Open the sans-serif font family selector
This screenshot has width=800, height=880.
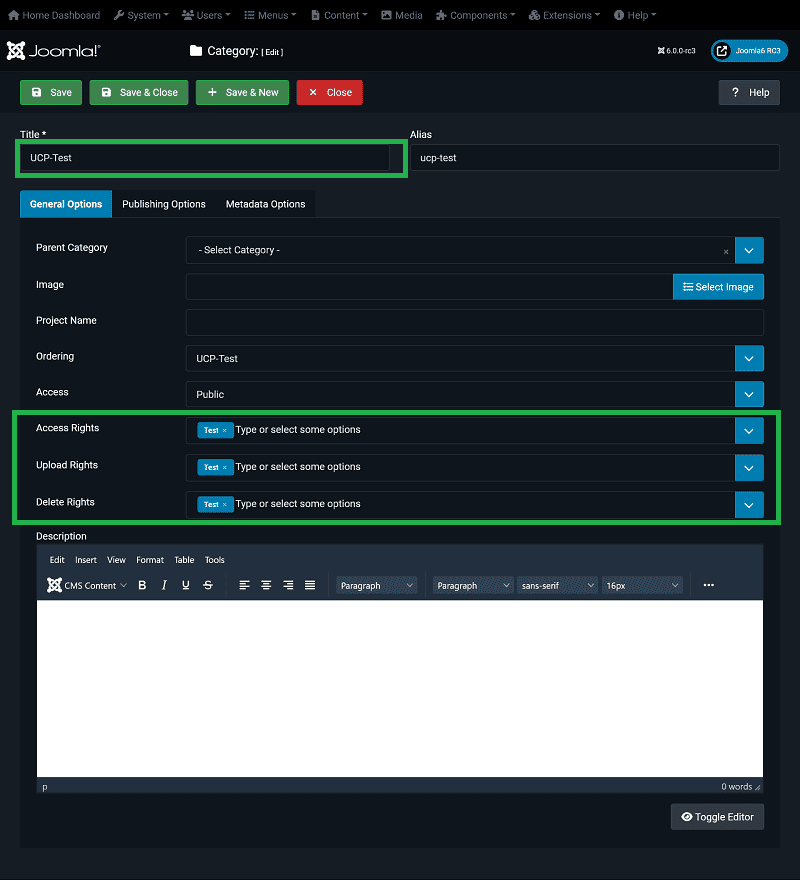point(558,585)
